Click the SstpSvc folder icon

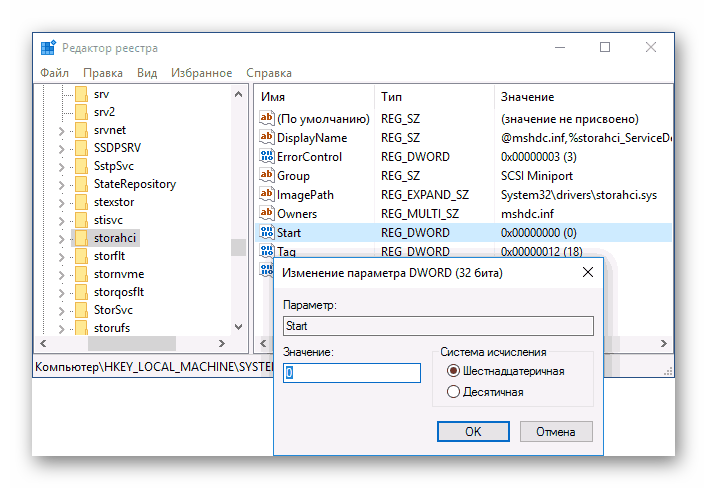click(x=82, y=166)
